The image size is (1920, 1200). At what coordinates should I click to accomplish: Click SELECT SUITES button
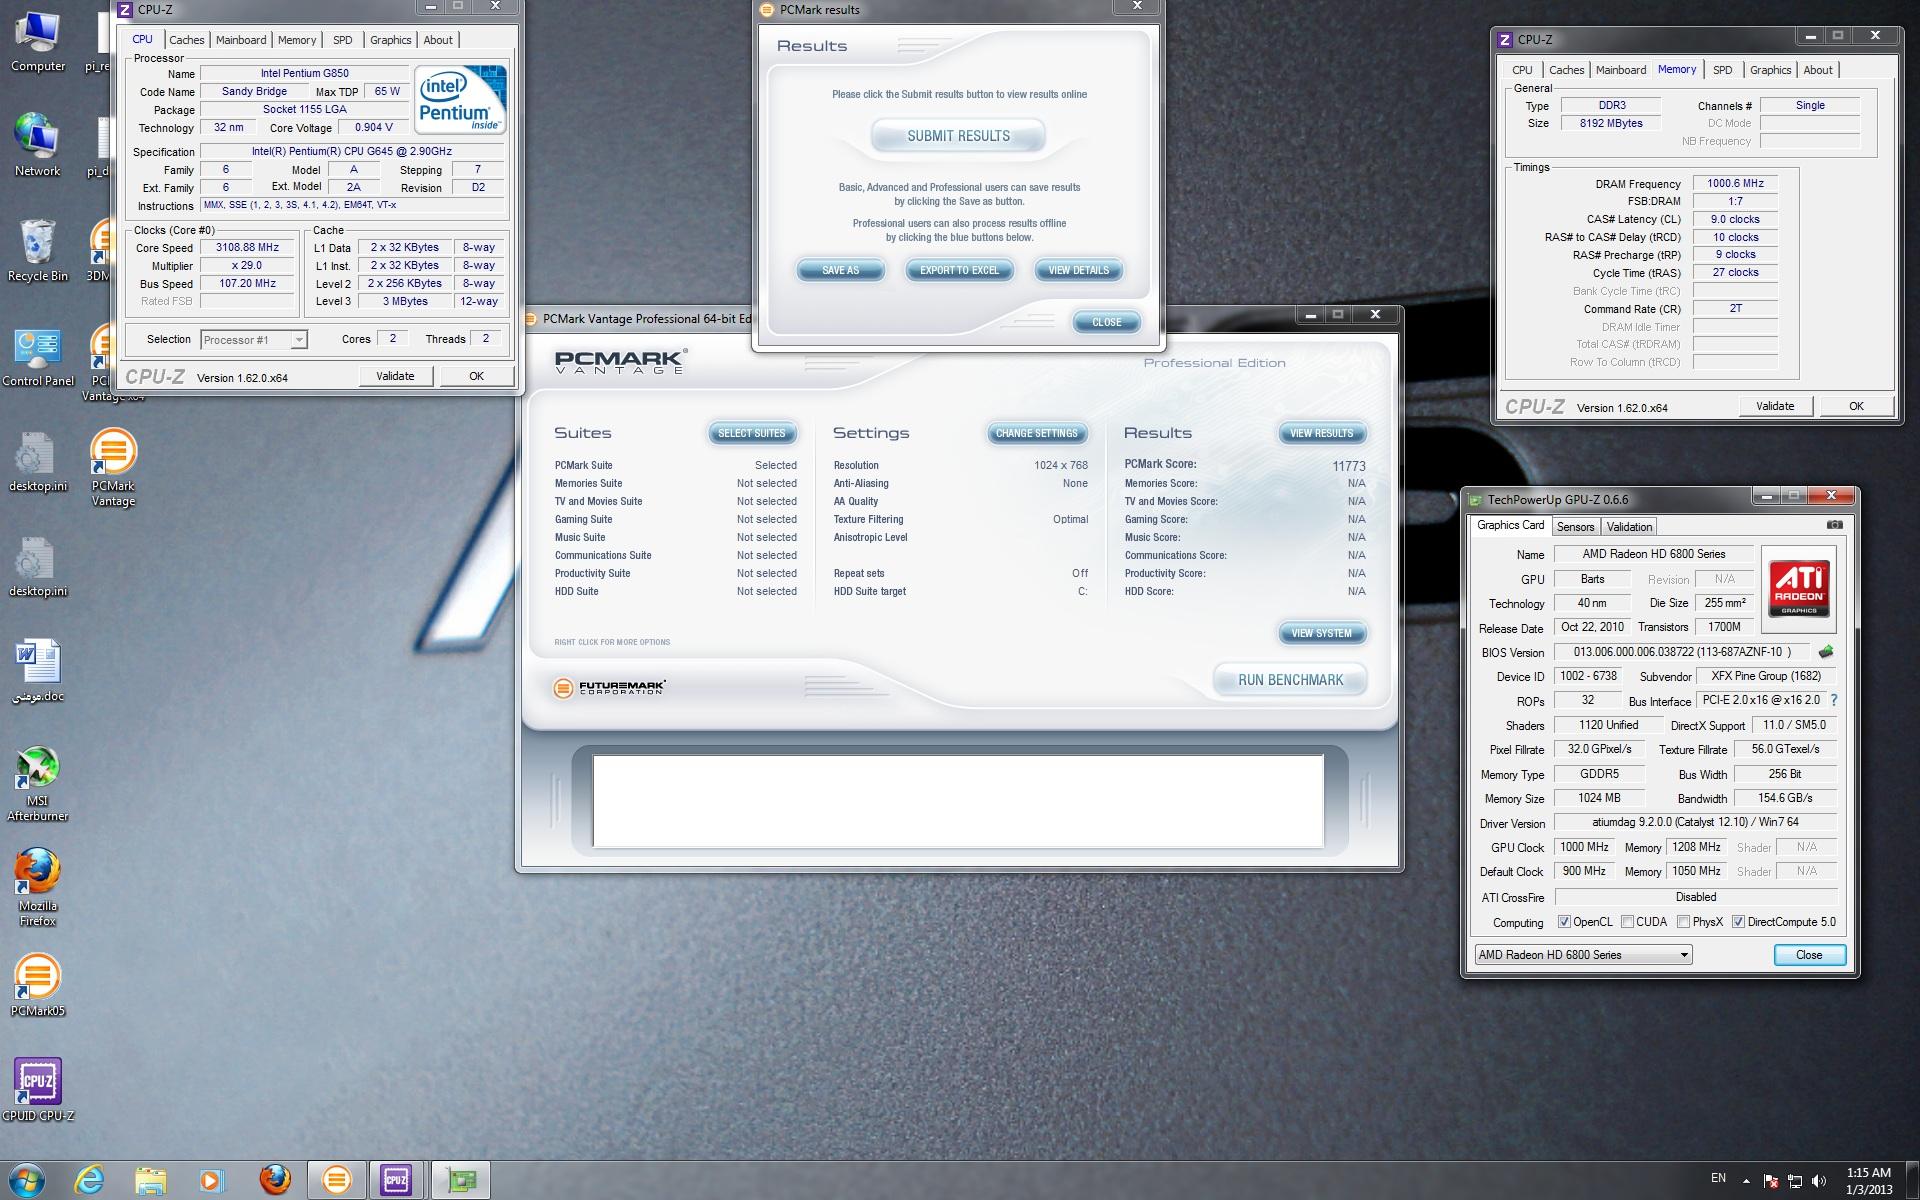click(752, 433)
